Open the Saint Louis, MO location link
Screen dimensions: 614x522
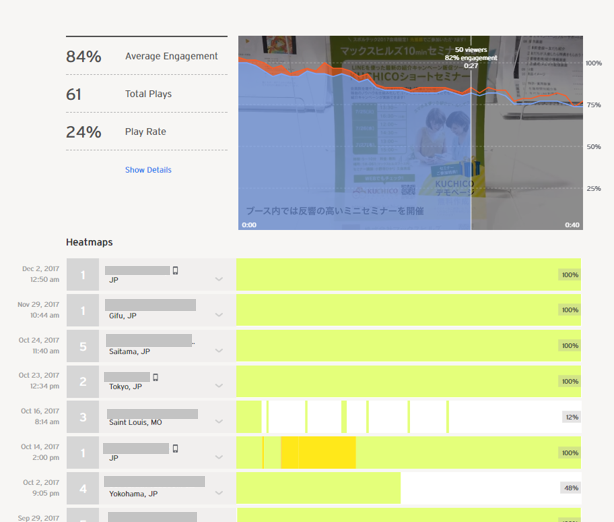135,422
